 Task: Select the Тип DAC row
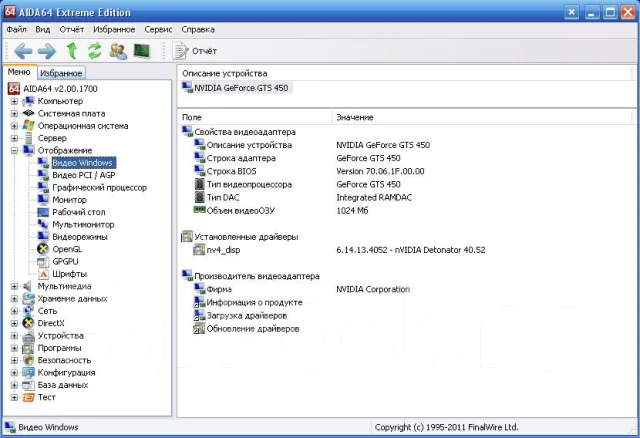coord(303,198)
